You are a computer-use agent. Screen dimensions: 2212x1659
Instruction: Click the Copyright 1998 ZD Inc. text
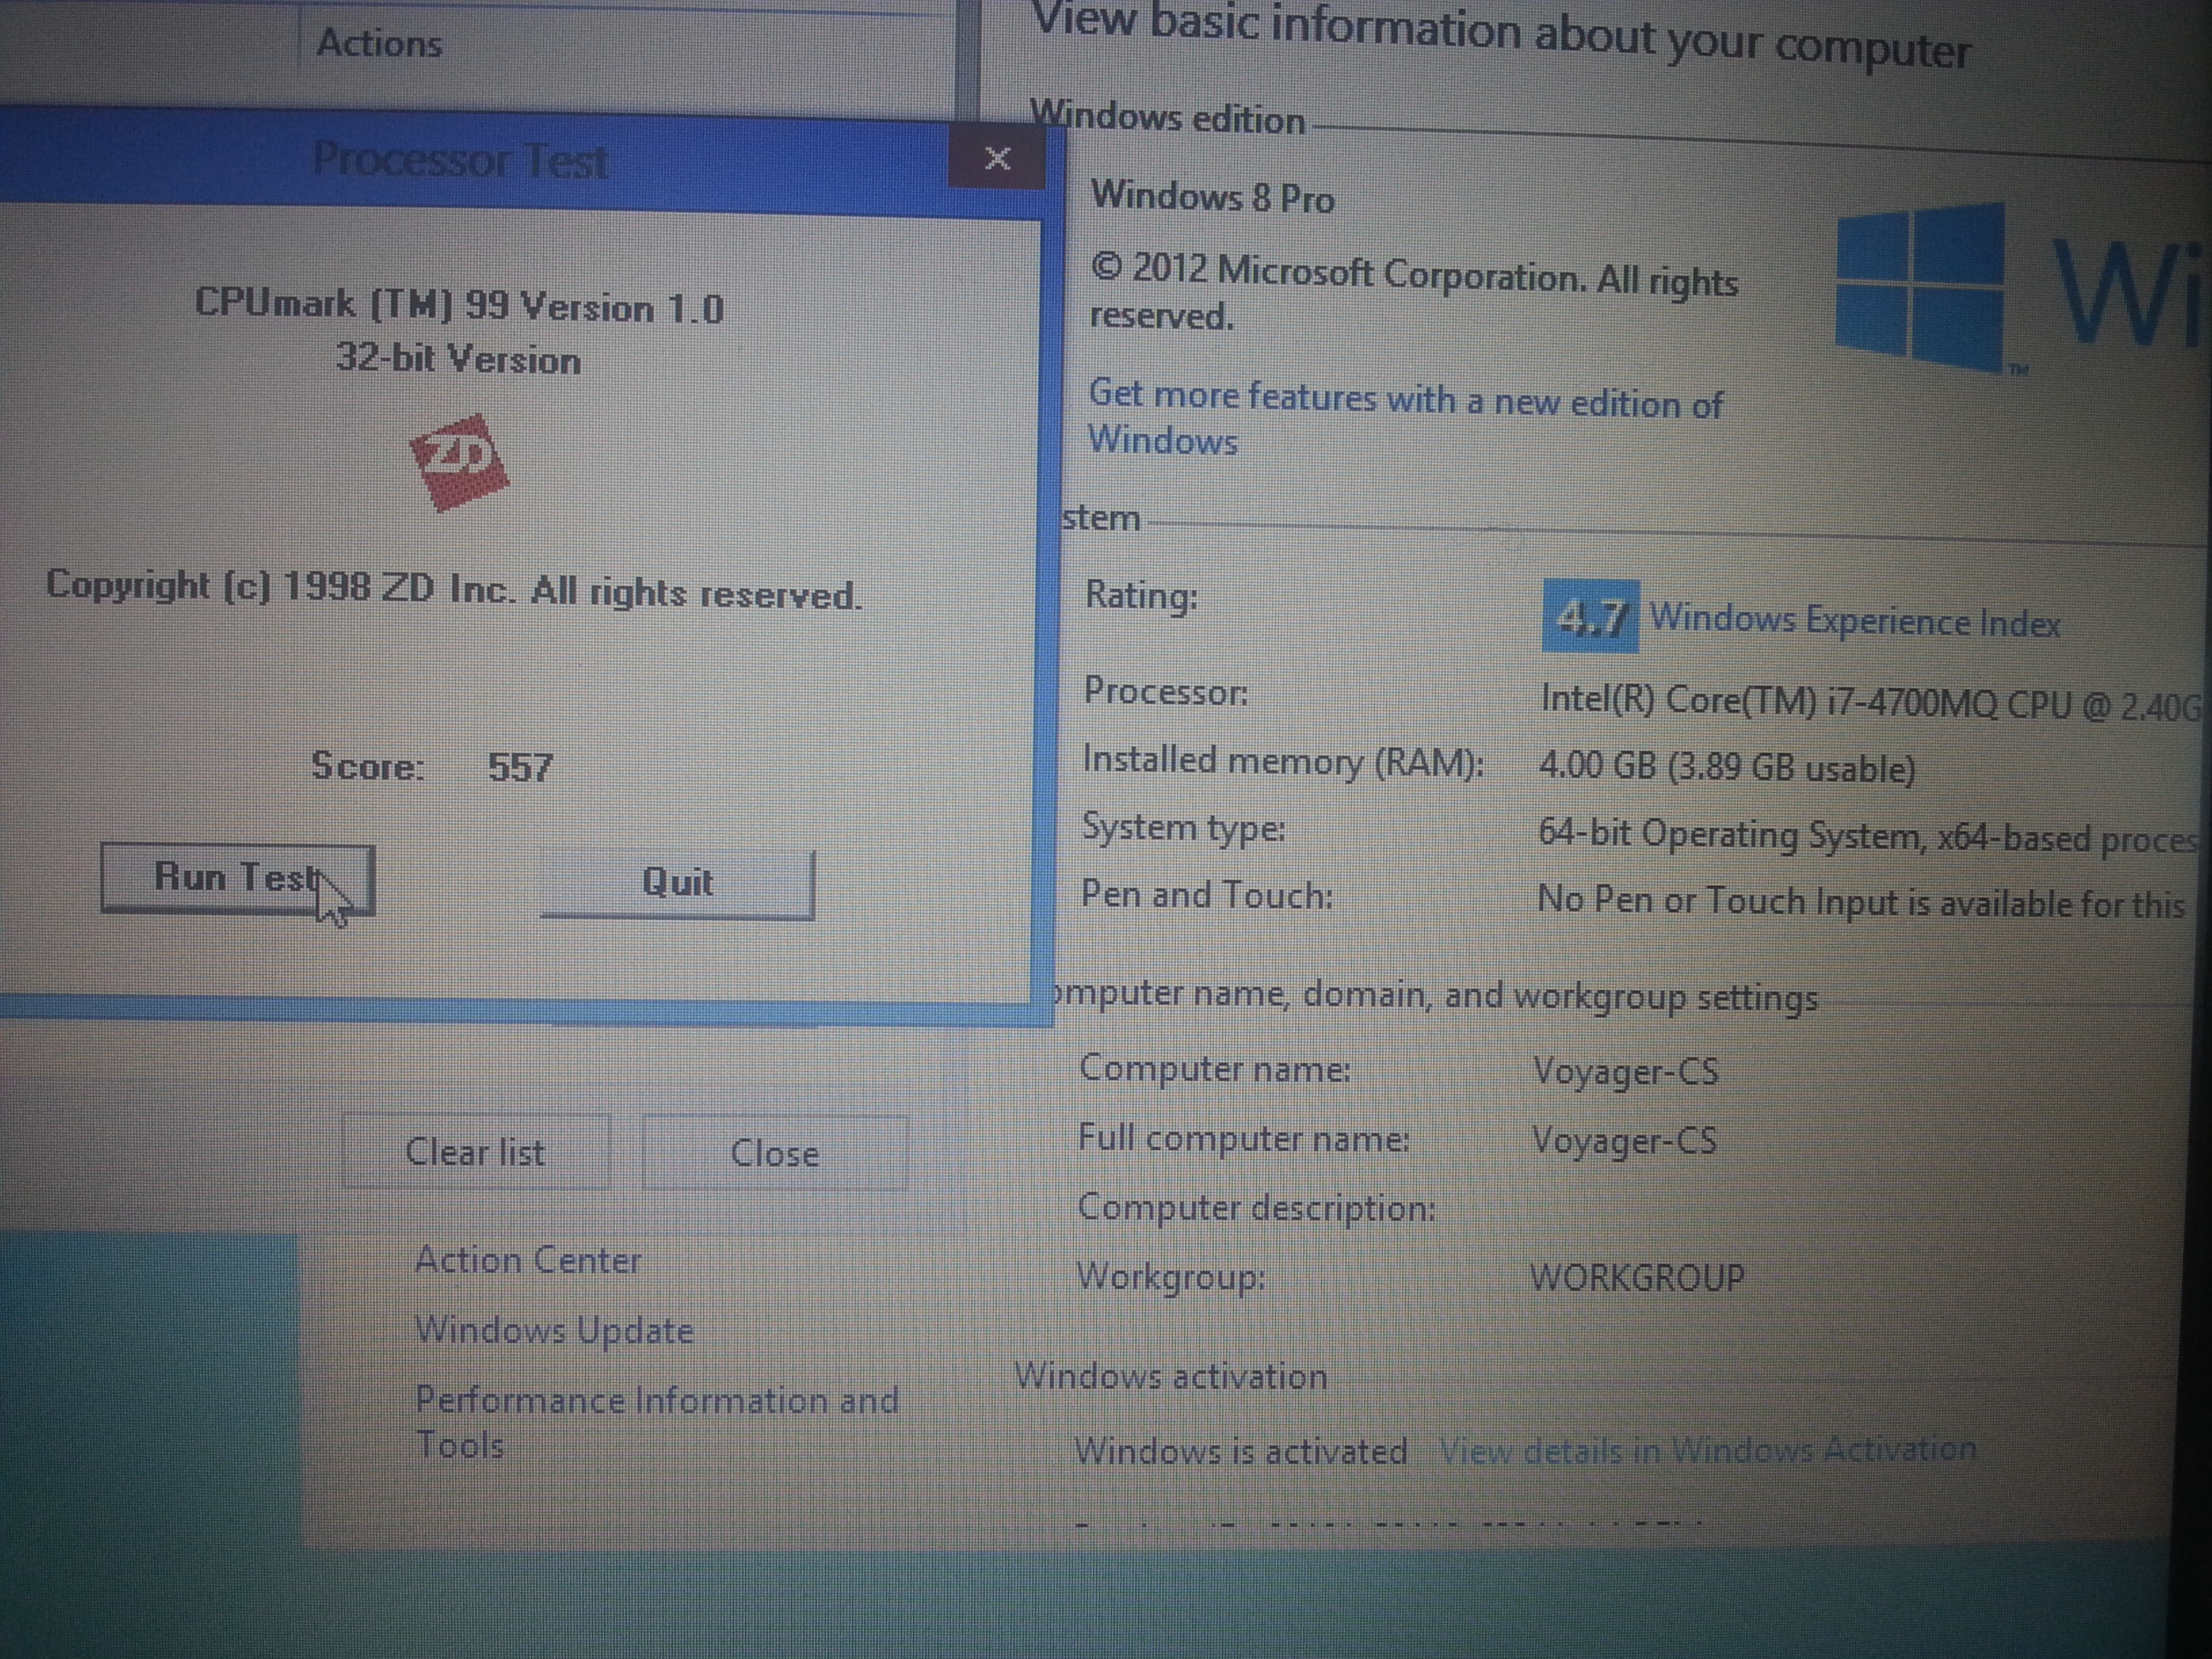point(454,590)
